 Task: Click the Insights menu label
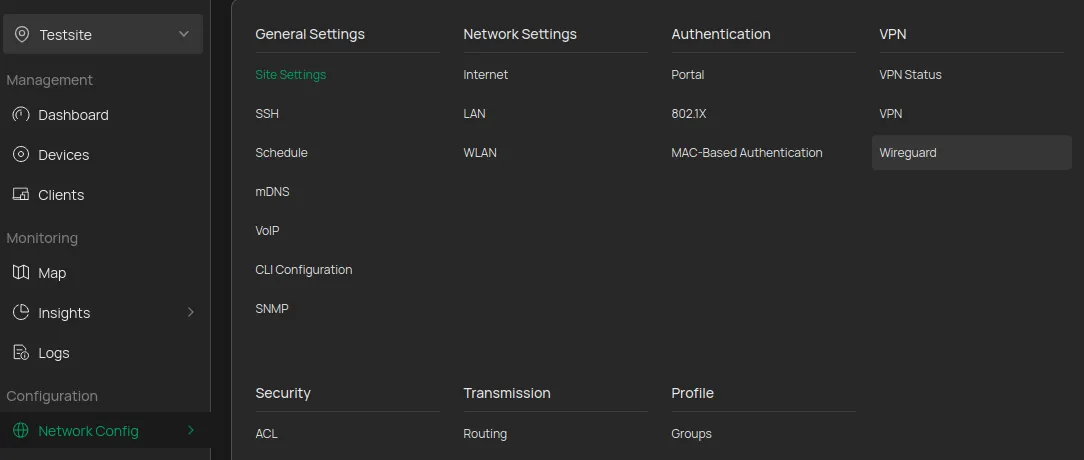click(x=64, y=313)
